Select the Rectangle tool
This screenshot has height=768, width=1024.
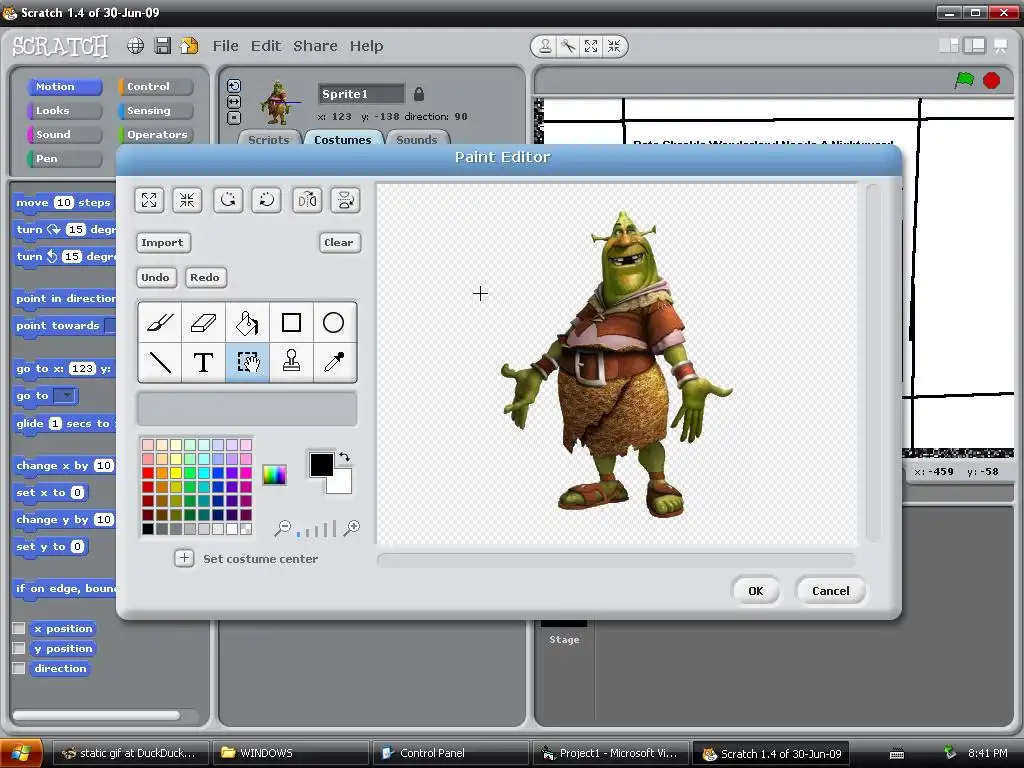(x=291, y=322)
